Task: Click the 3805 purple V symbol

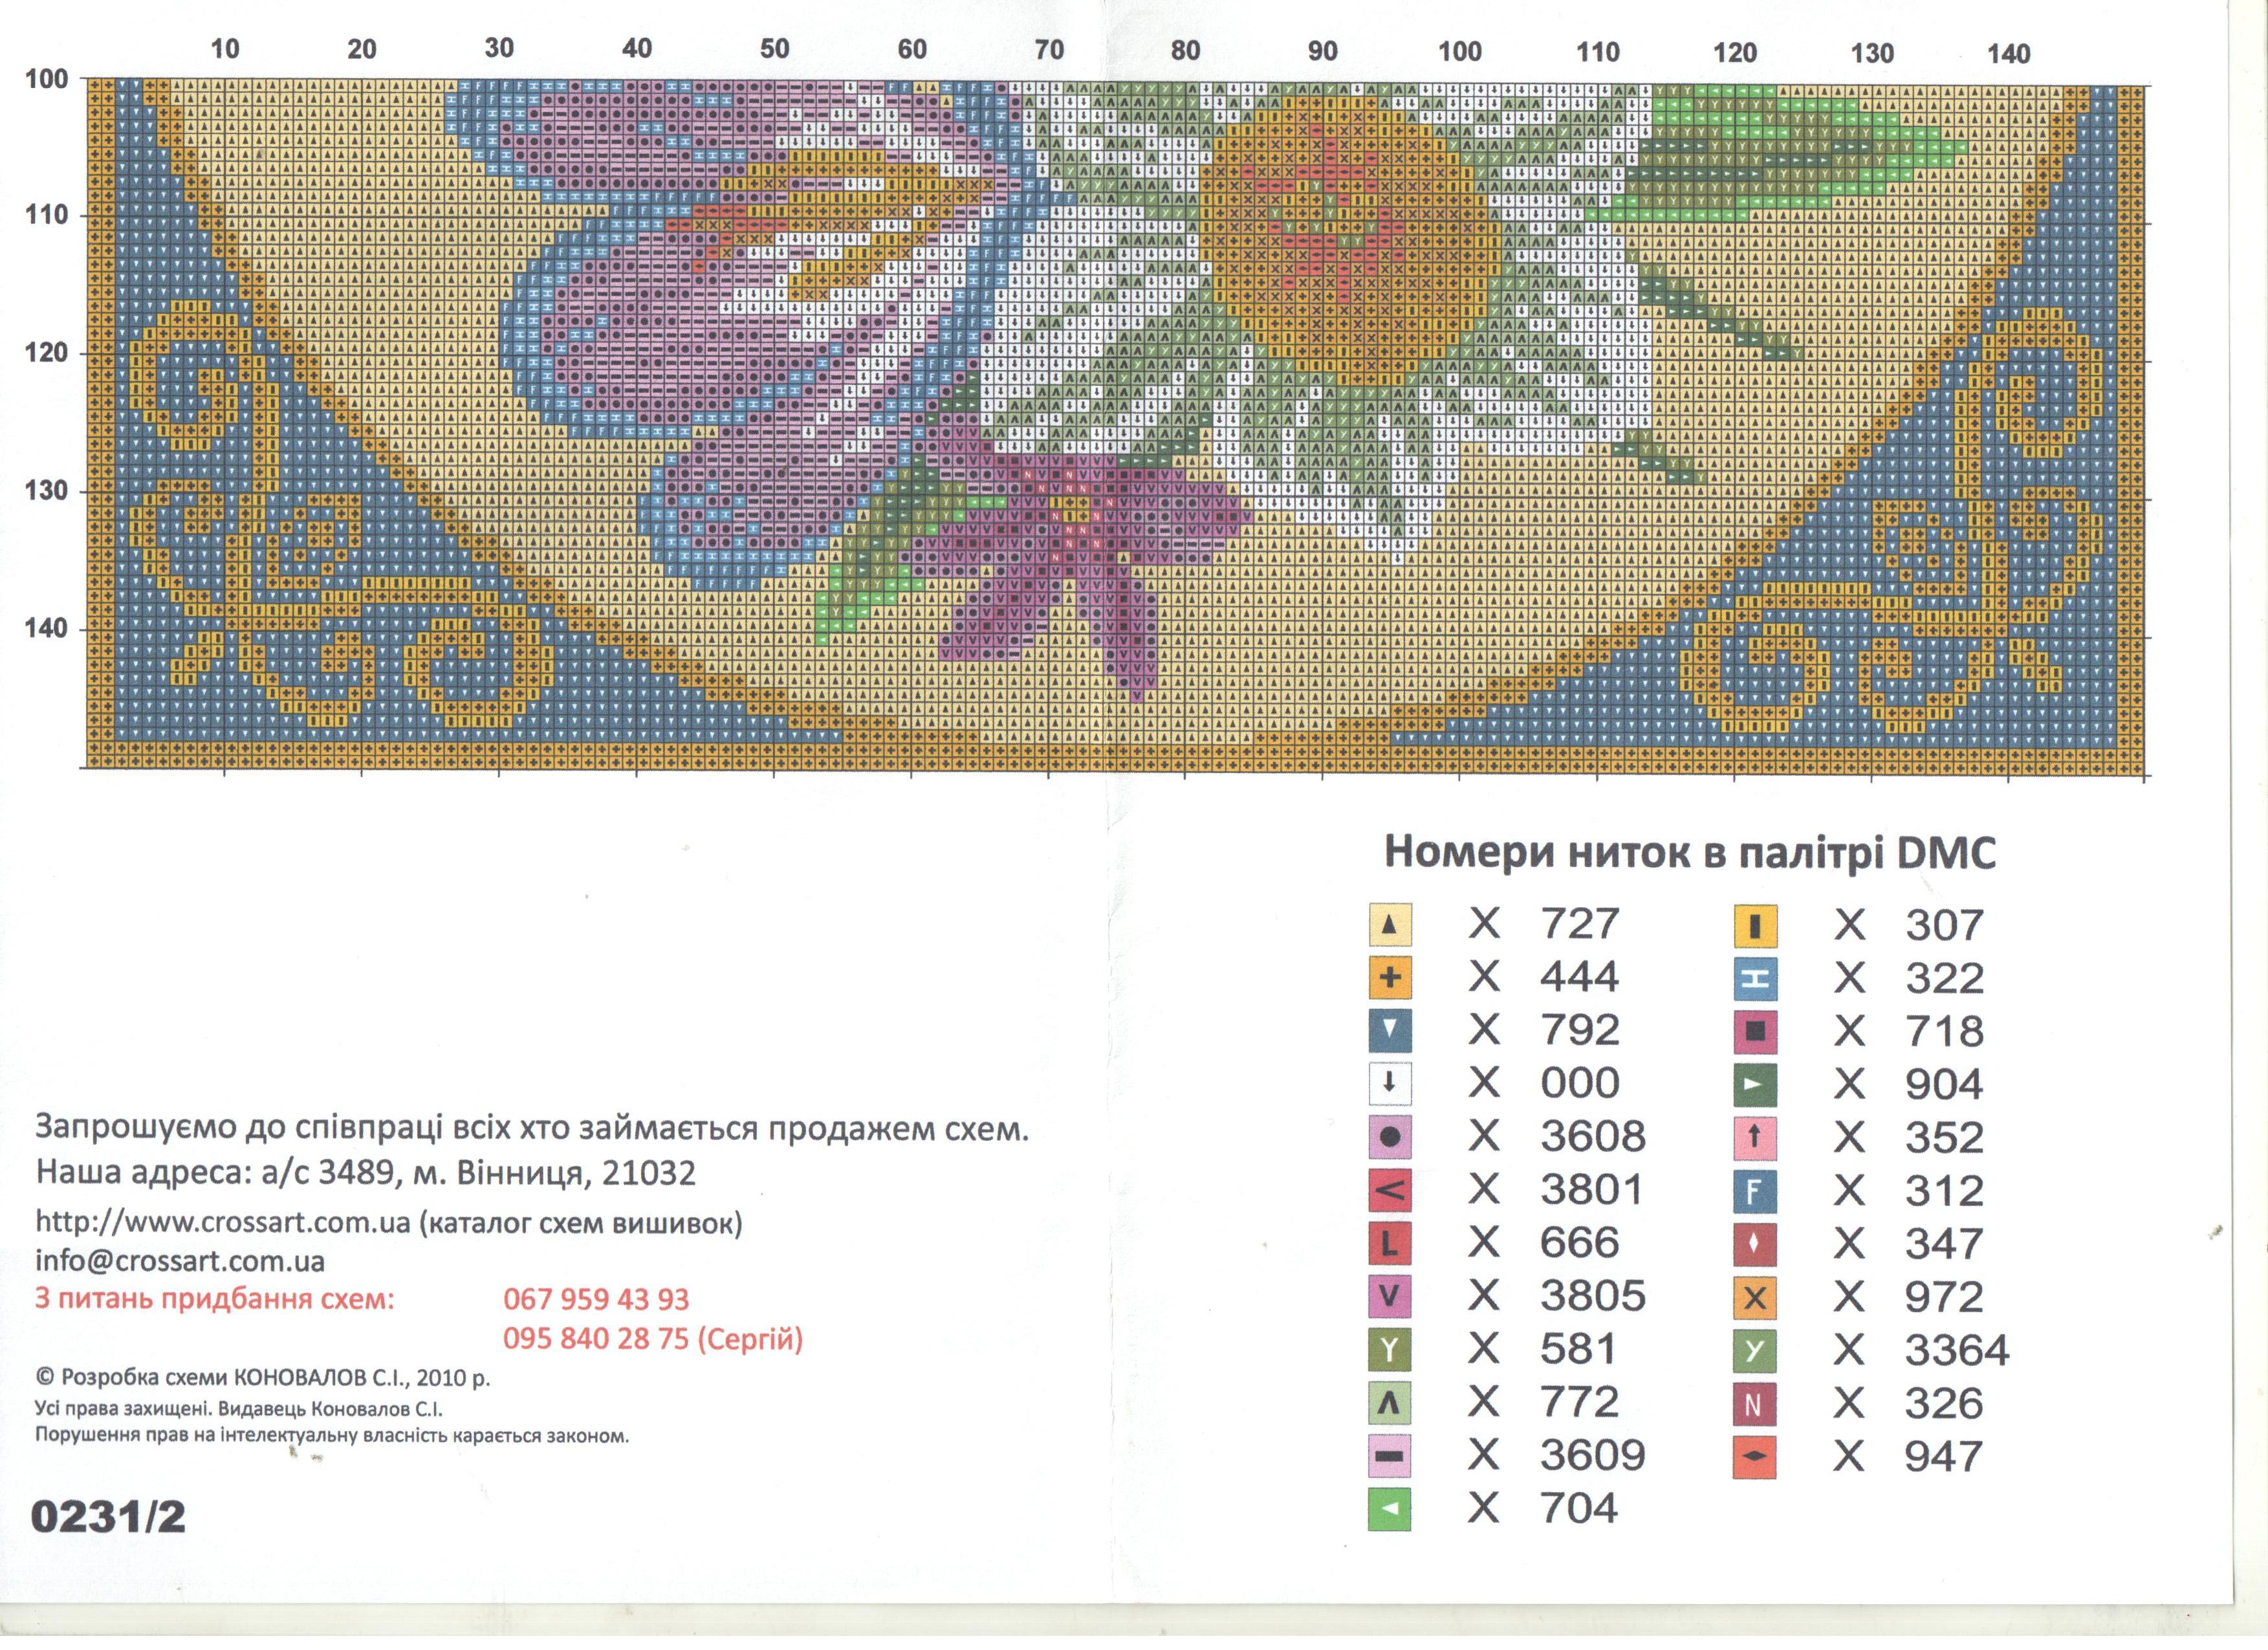Action: coord(1389,1297)
